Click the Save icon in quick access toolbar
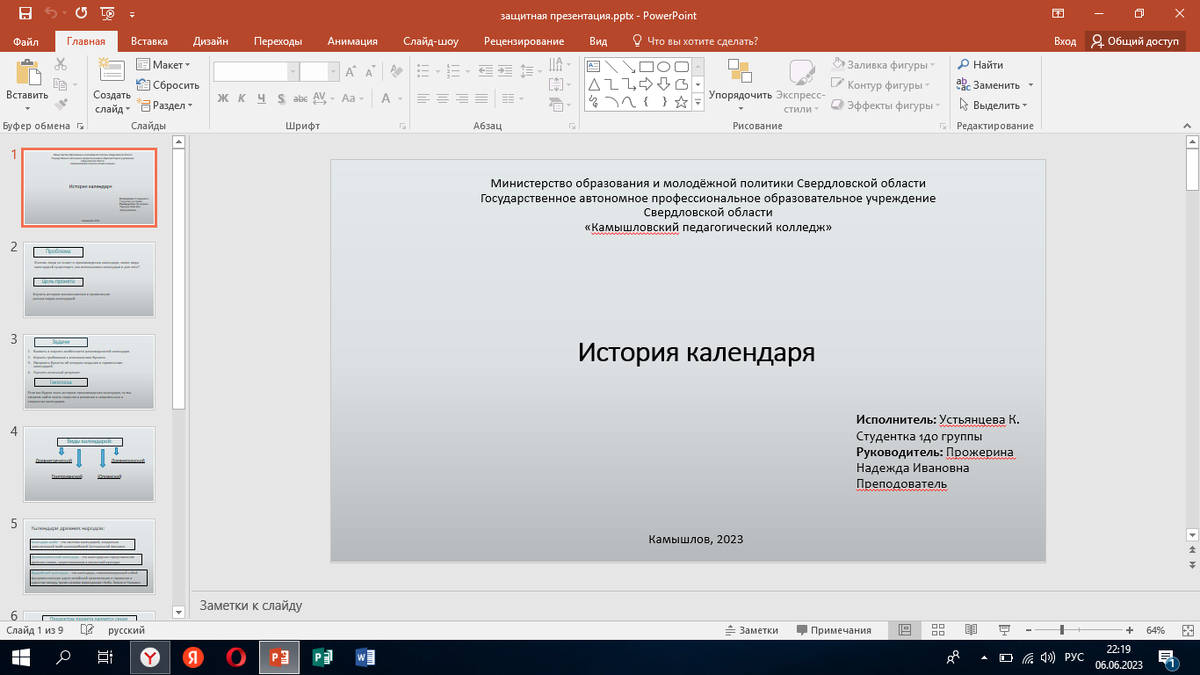Viewport: 1200px width, 675px height. pos(24,15)
